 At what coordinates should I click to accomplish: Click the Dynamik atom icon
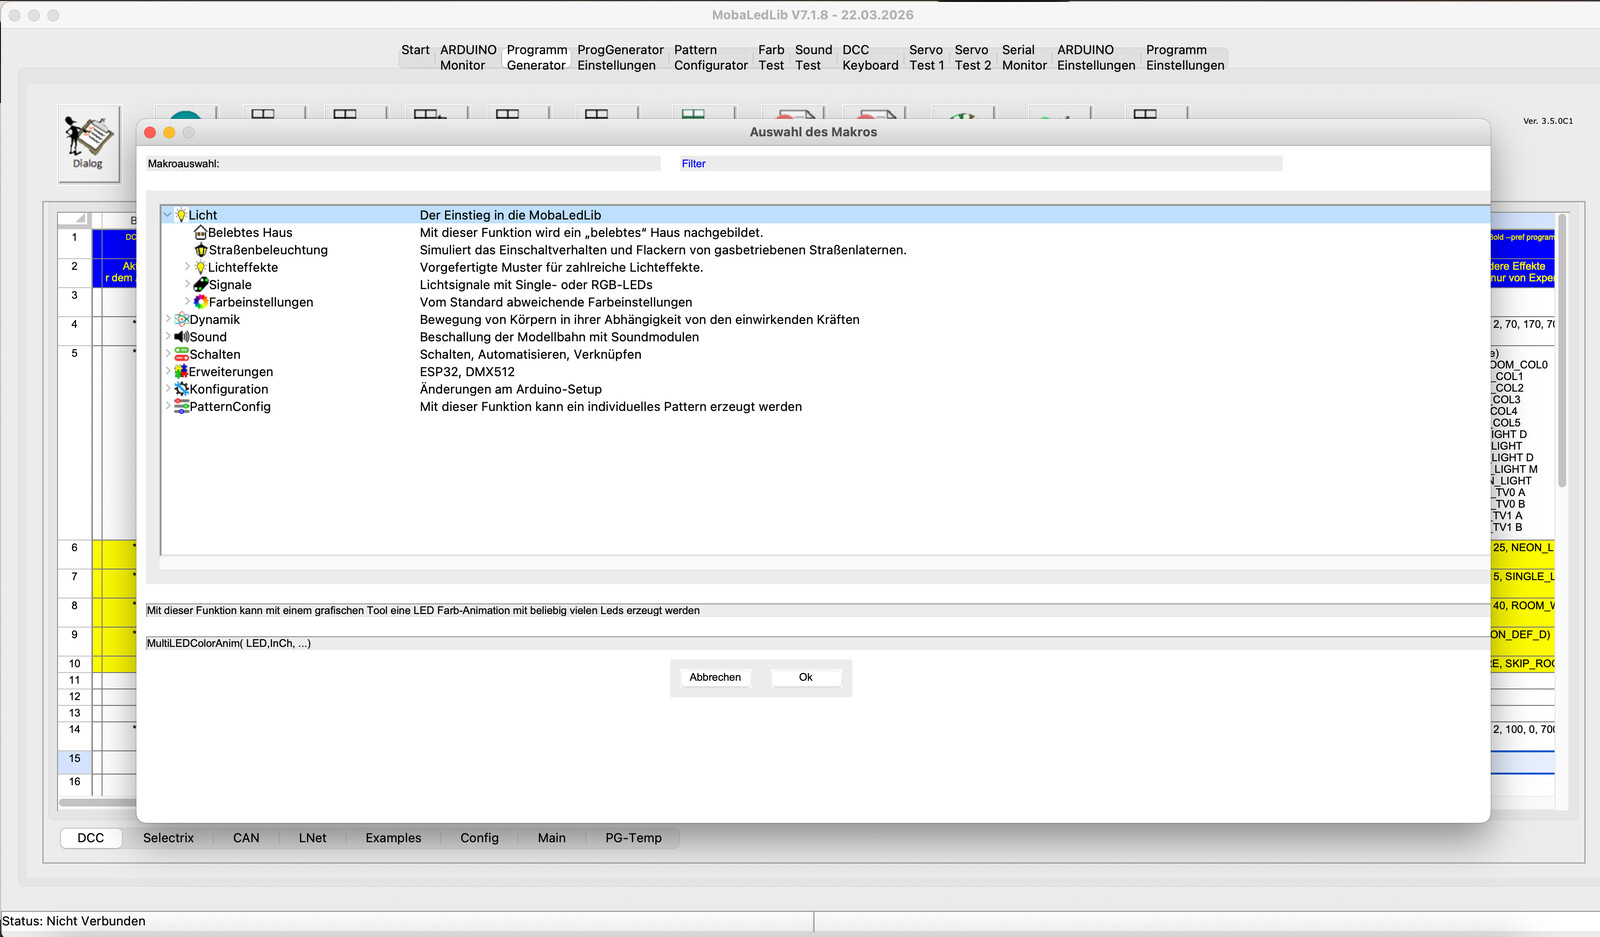click(181, 320)
